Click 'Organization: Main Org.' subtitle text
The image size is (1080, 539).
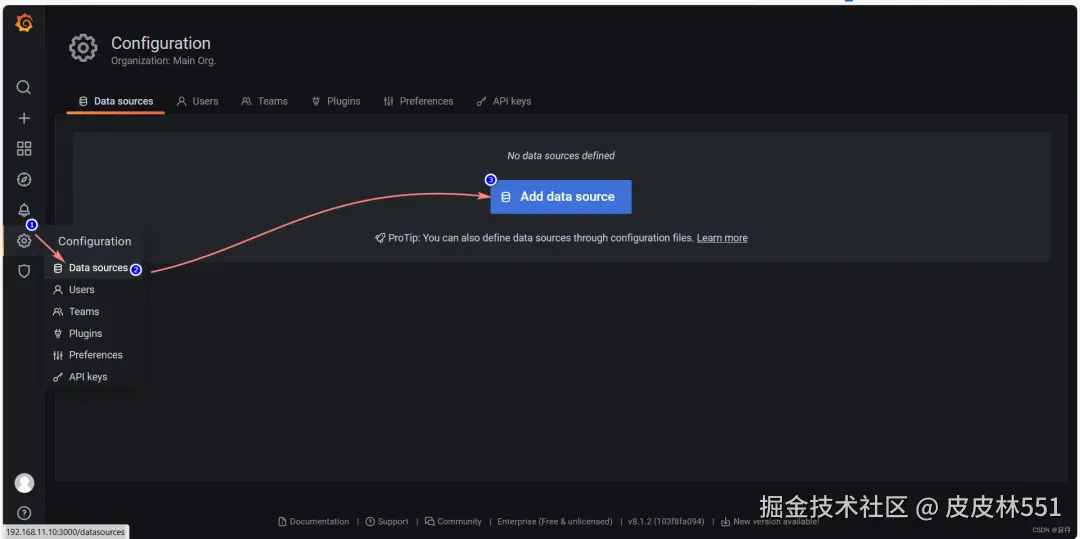tap(163, 61)
